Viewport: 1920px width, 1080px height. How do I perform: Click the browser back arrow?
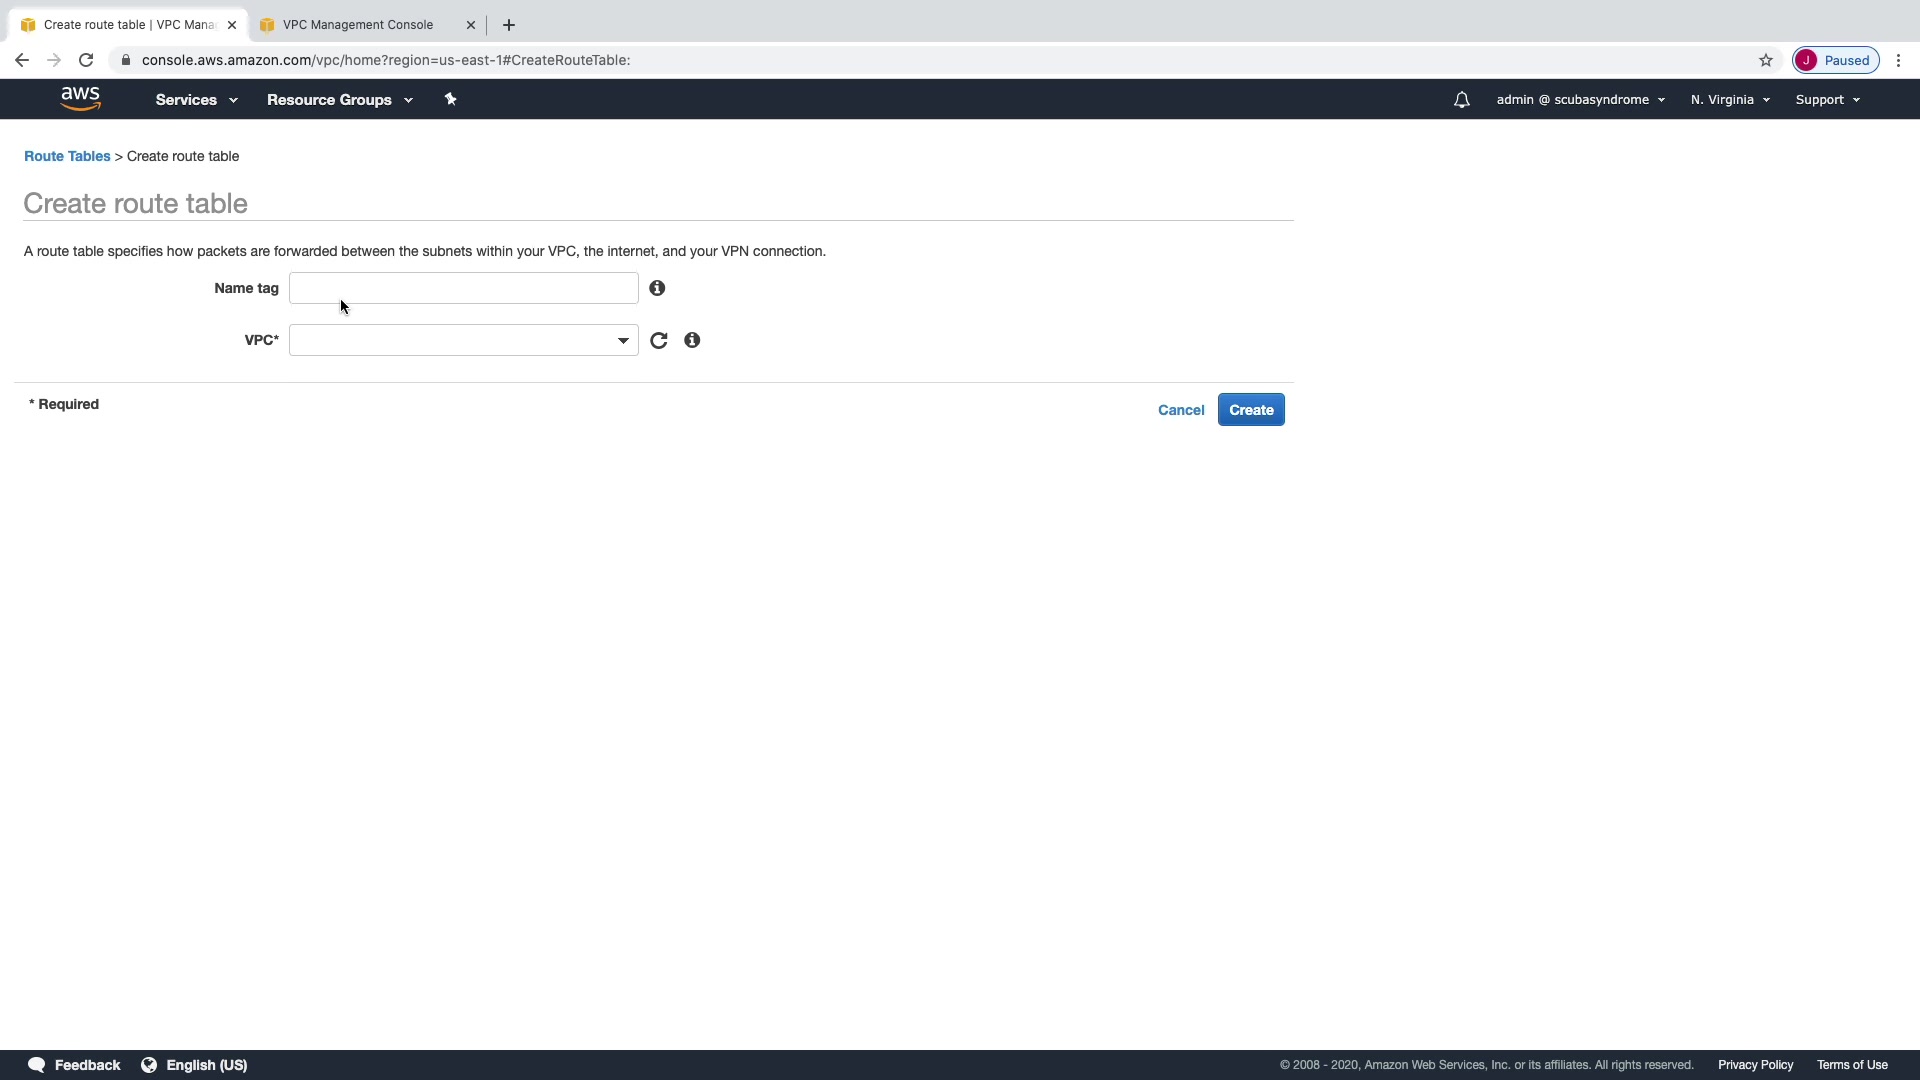(x=22, y=60)
